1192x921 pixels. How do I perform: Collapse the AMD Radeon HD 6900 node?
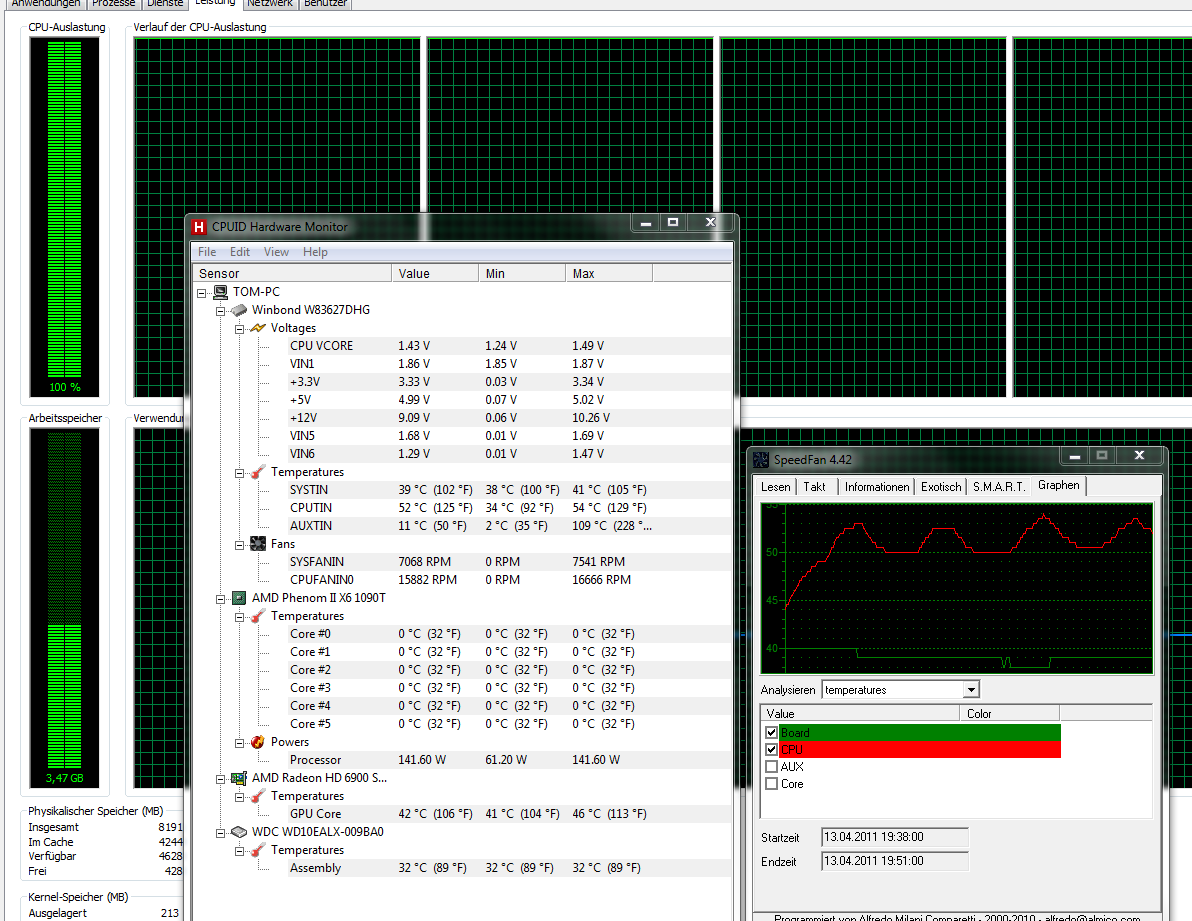click(x=220, y=779)
